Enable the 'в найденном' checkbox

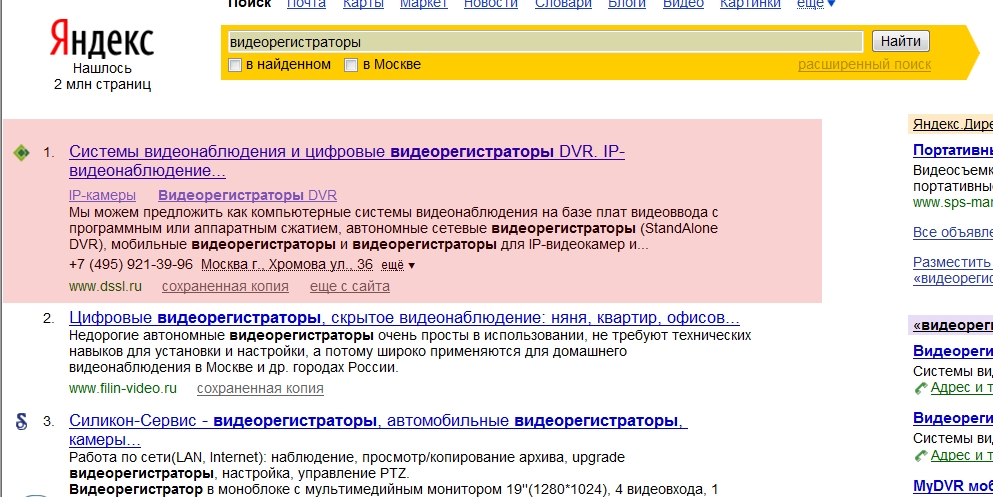click(235, 65)
